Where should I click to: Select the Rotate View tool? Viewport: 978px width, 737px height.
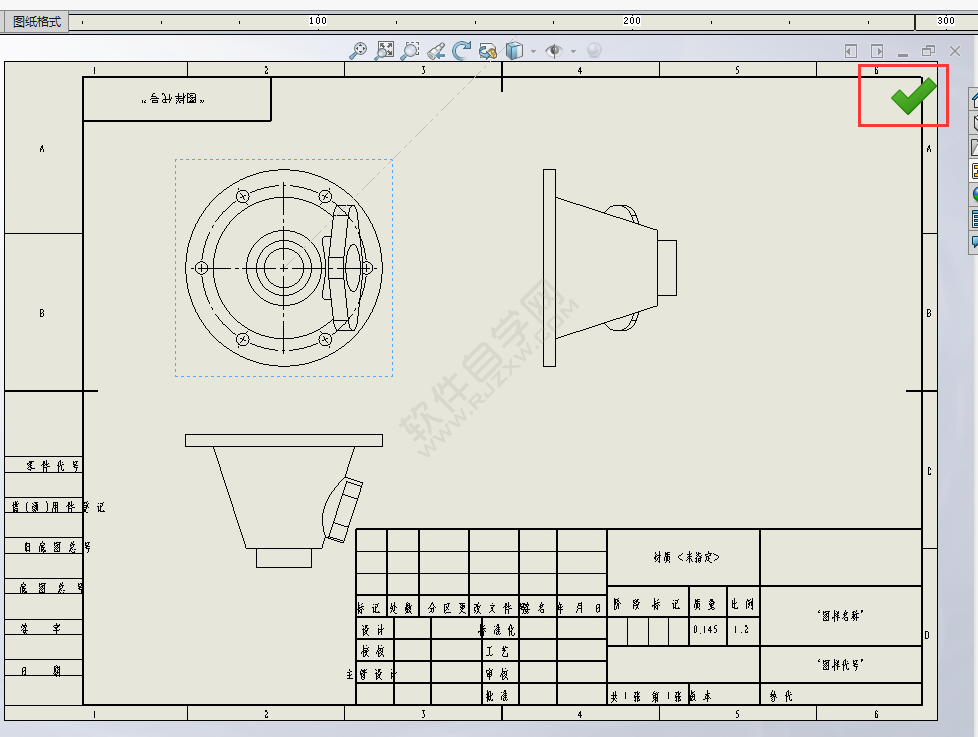pyautogui.click(x=461, y=50)
